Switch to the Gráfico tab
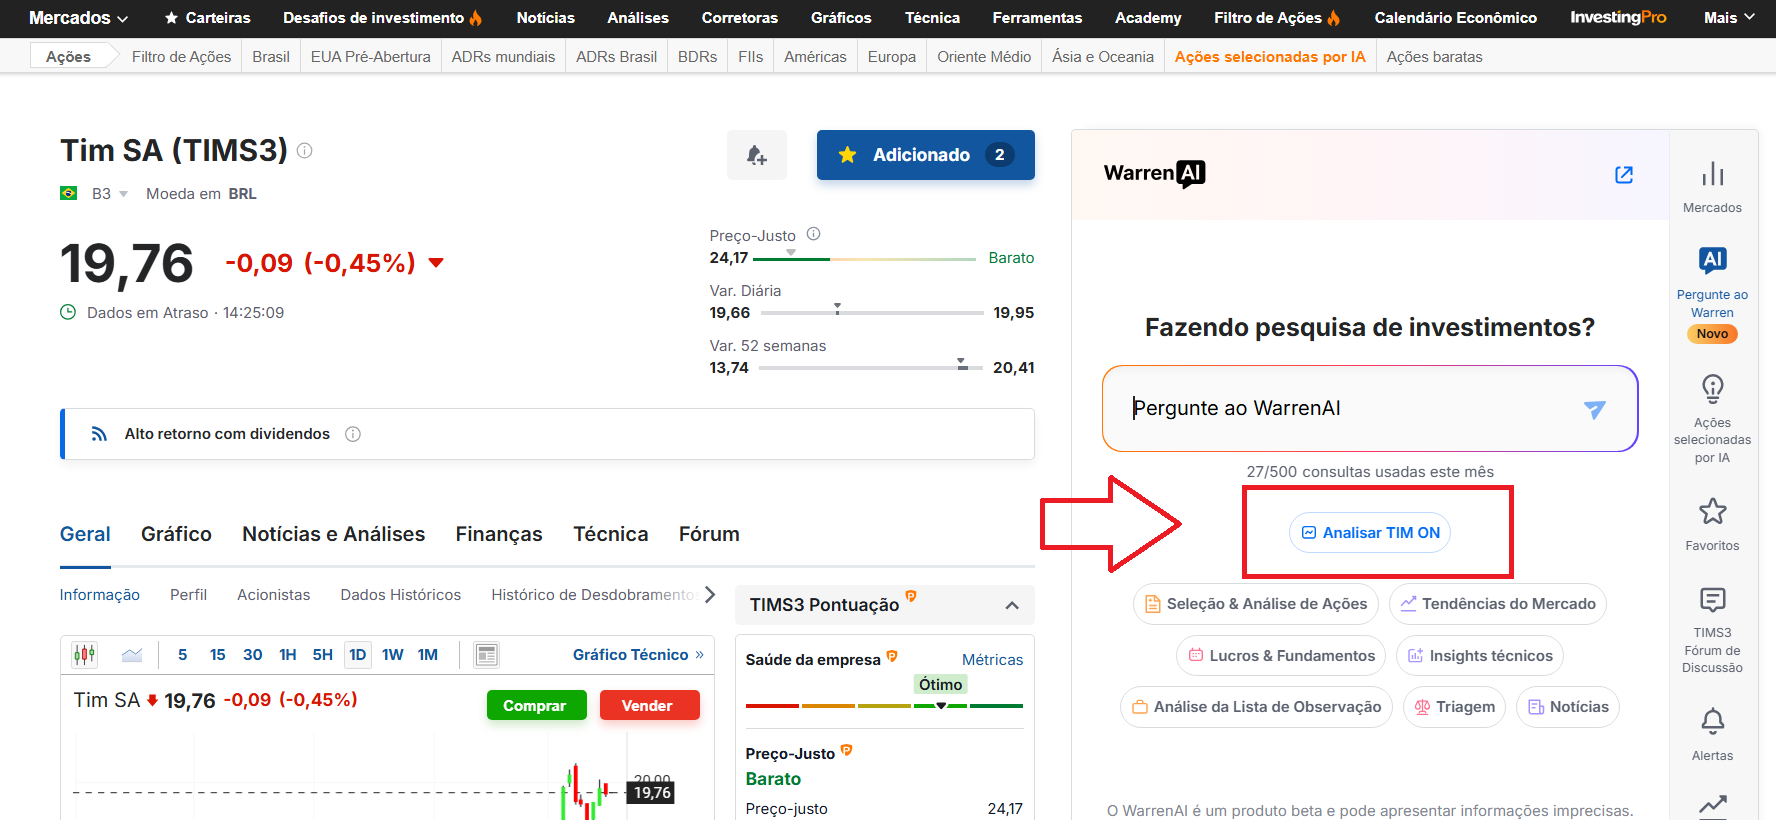 [x=176, y=534]
